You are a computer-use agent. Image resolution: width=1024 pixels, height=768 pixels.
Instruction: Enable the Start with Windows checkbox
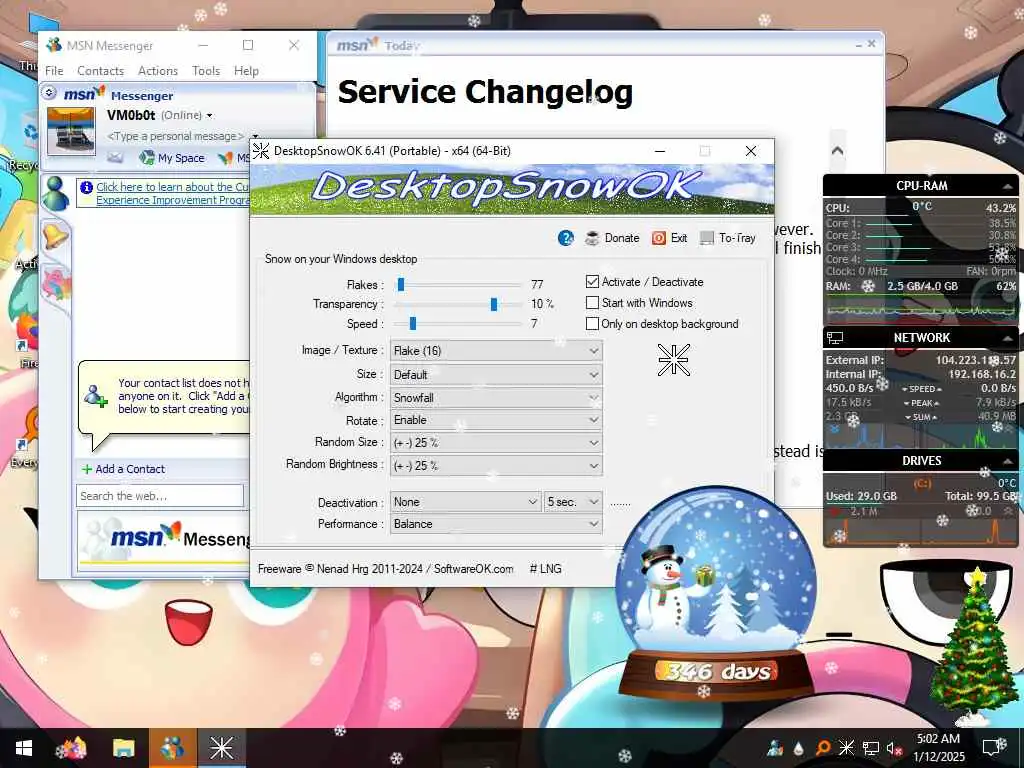pos(592,302)
